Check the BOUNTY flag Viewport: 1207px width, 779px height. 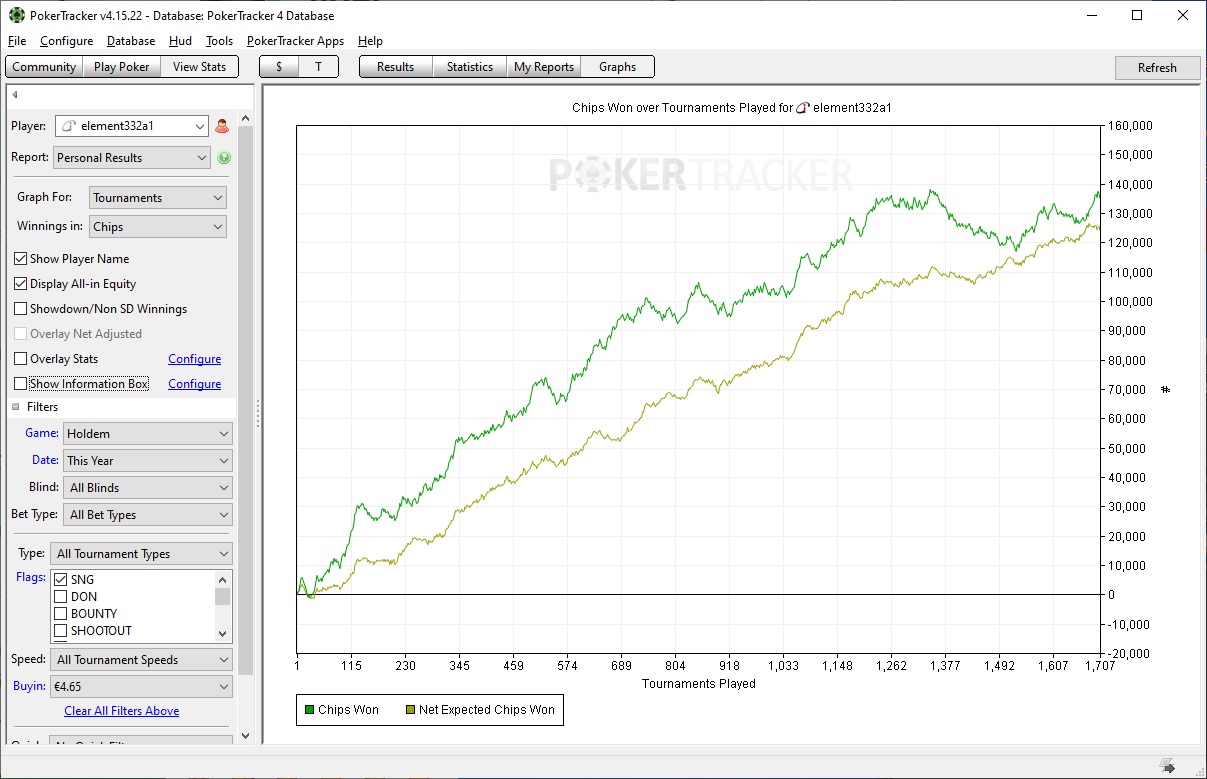[61, 614]
